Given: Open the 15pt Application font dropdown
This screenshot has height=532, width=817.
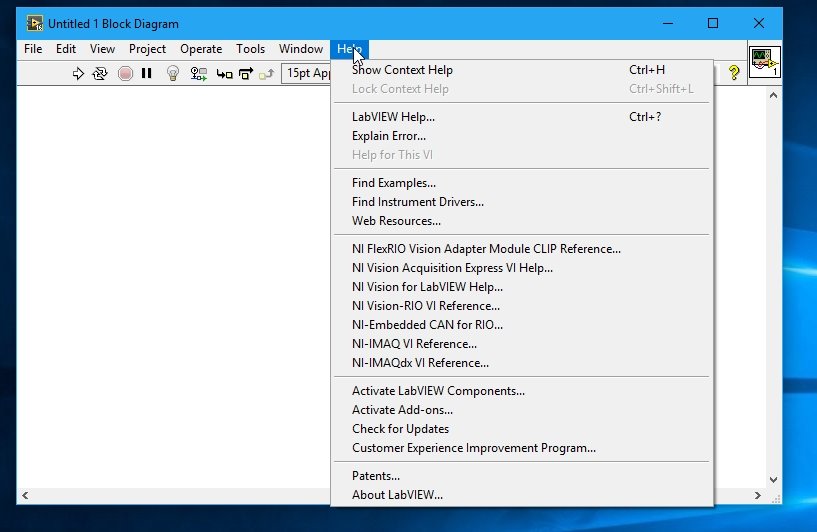Looking at the screenshot, I should [x=306, y=73].
